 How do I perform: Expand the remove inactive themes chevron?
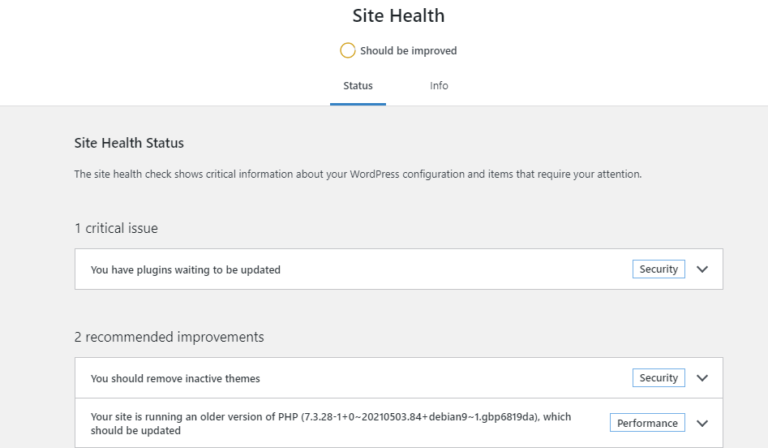click(702, 378)
